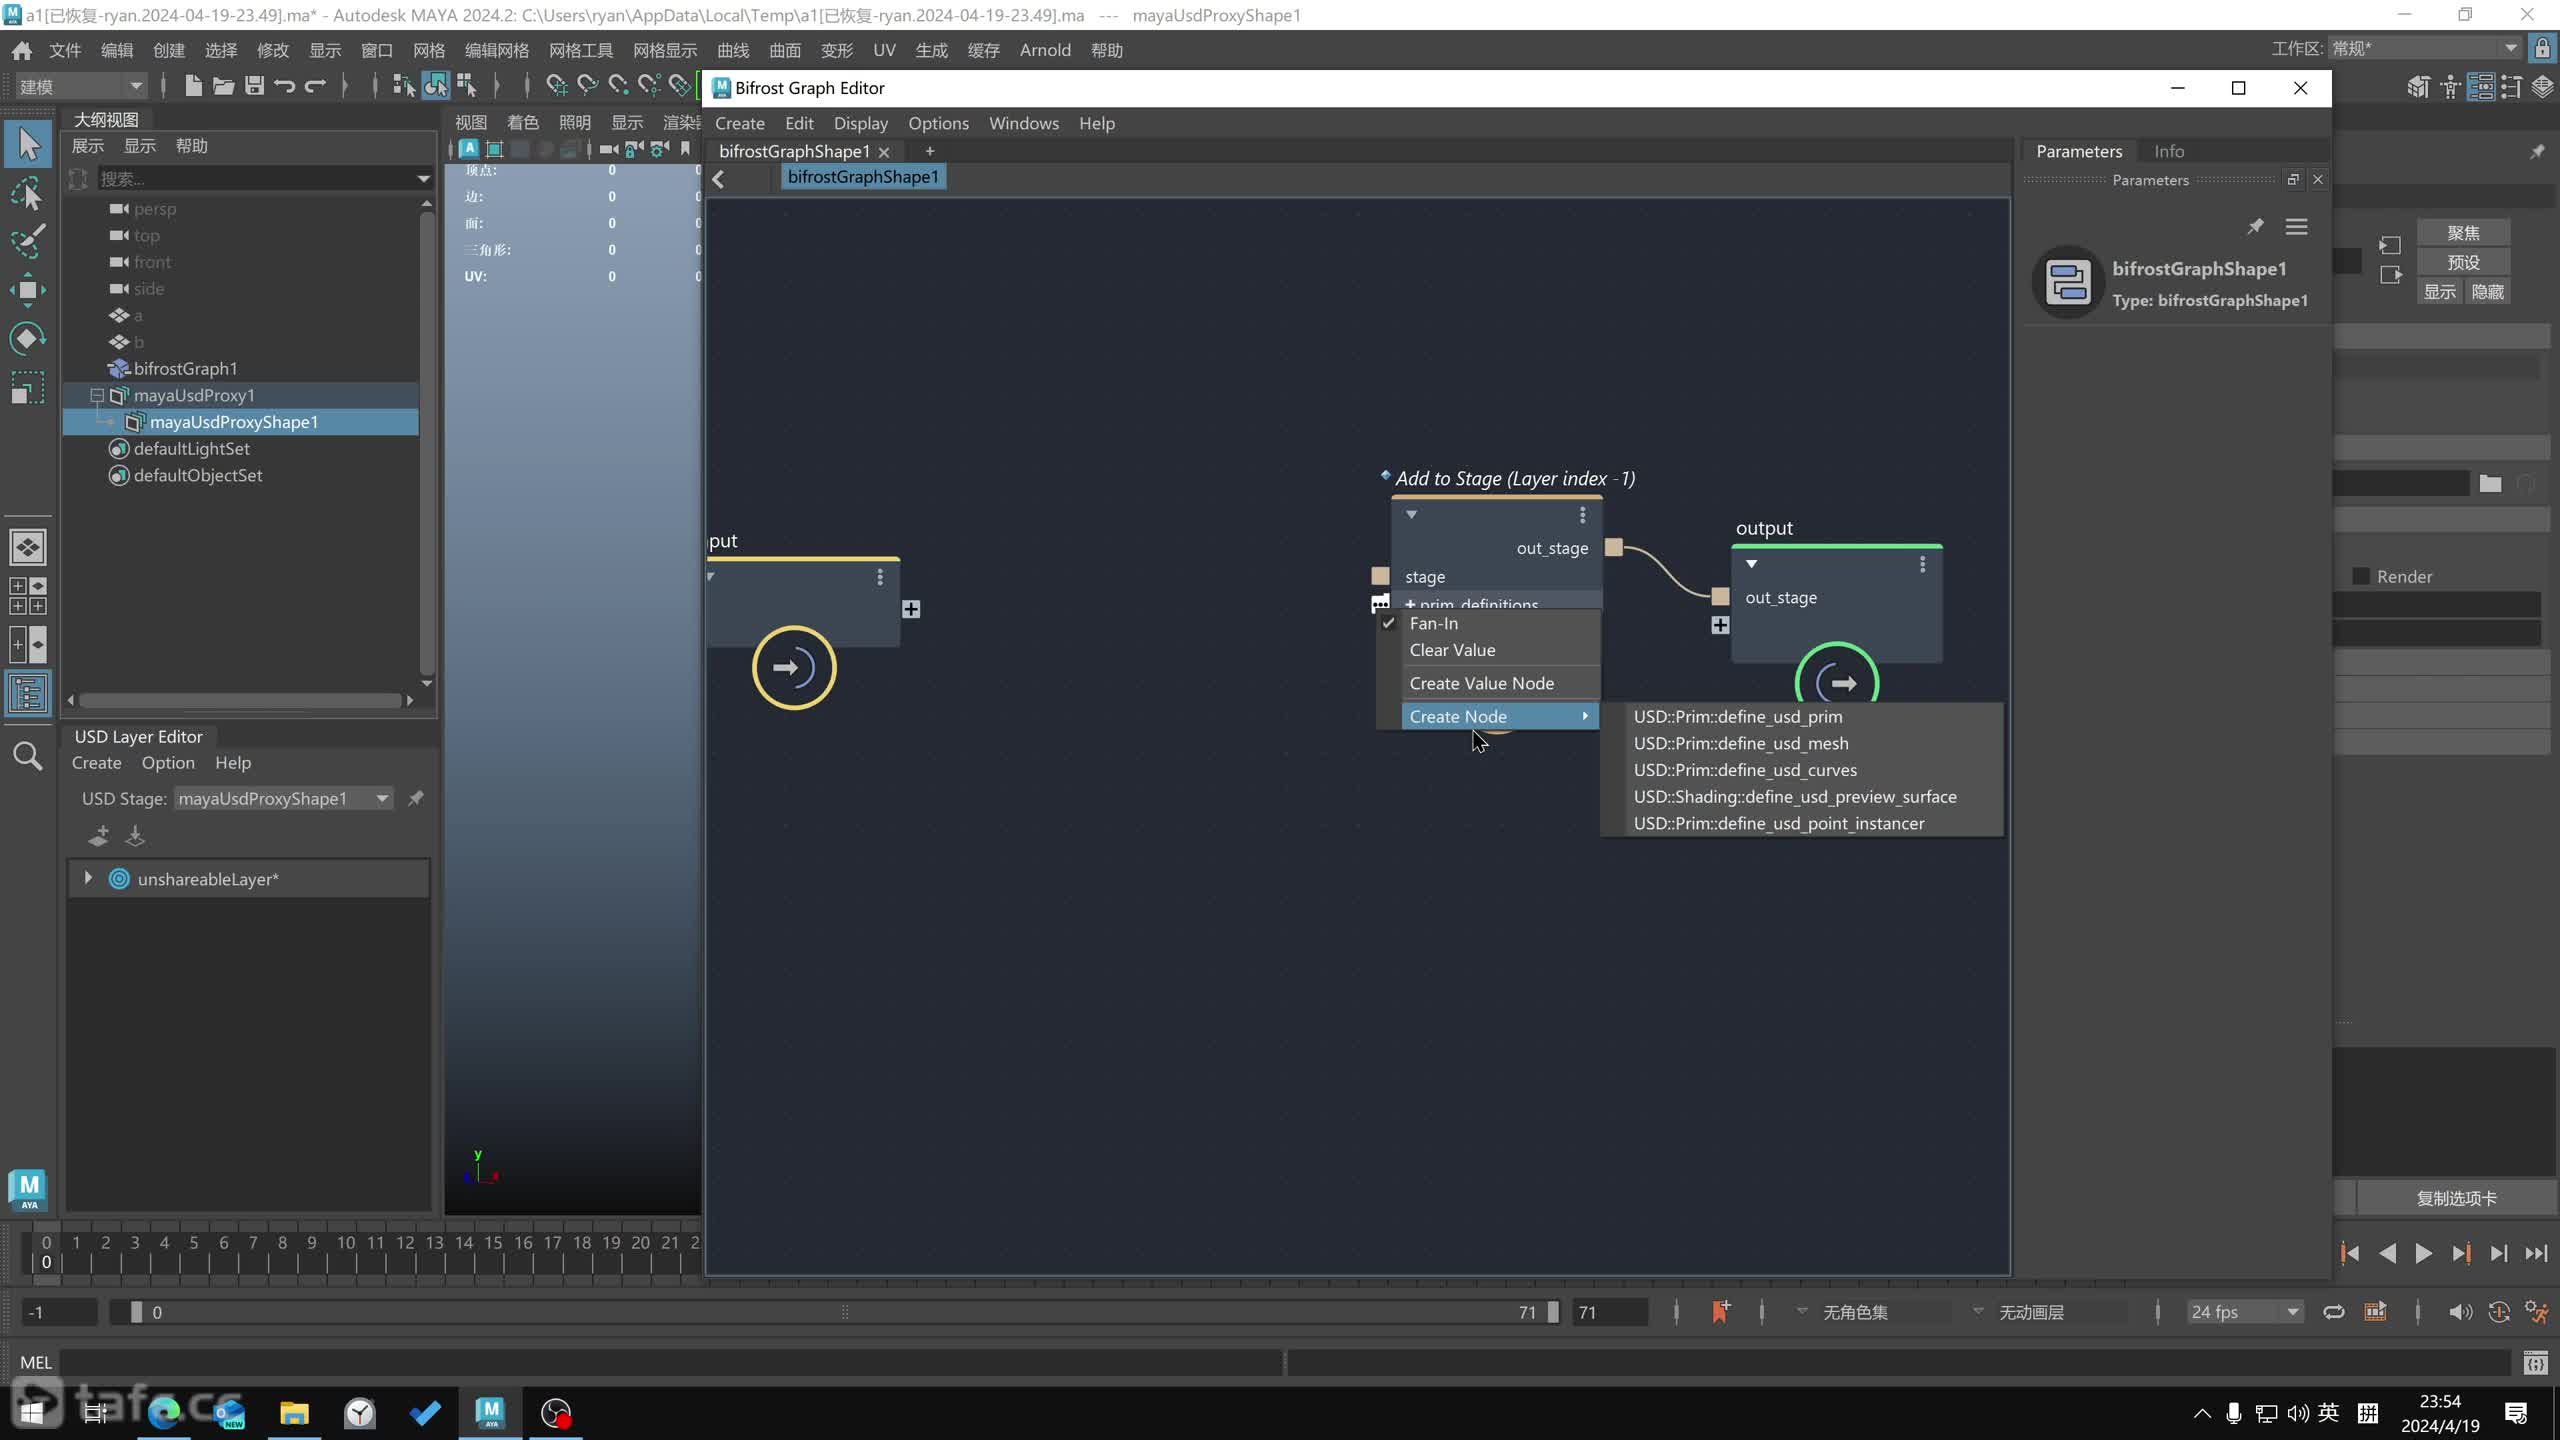Click play forward on timeline controls
Viewport: 2560px width, 1440px height.
point(2423,1253)
